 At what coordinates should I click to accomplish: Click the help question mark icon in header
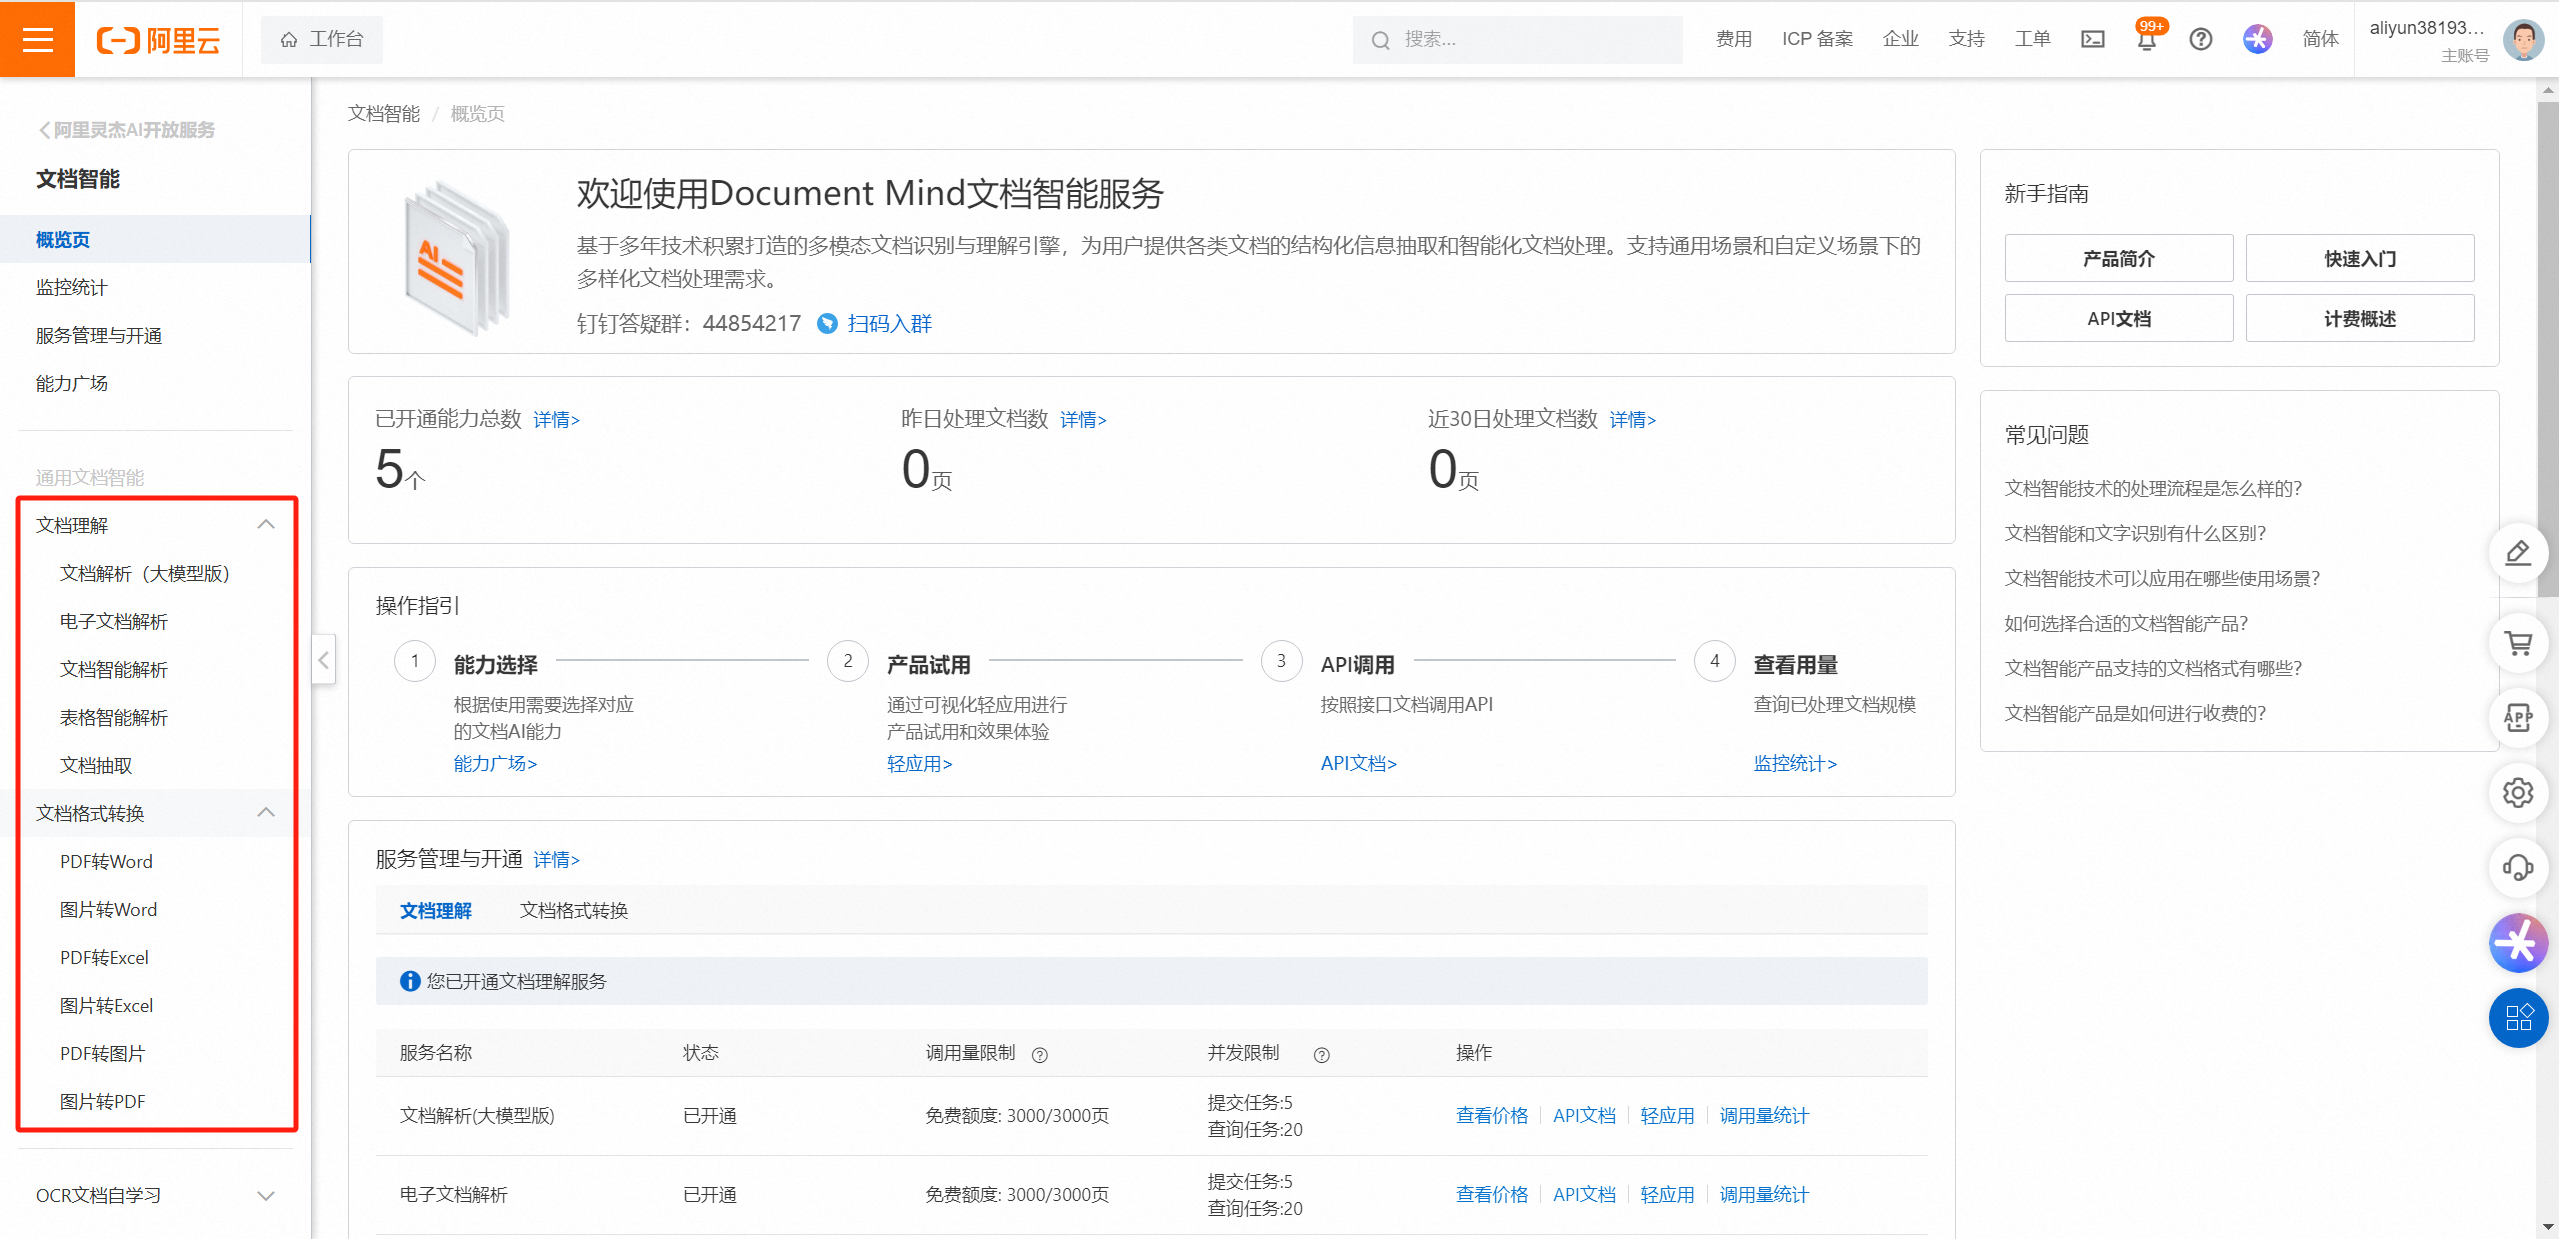coord(2200,39)
